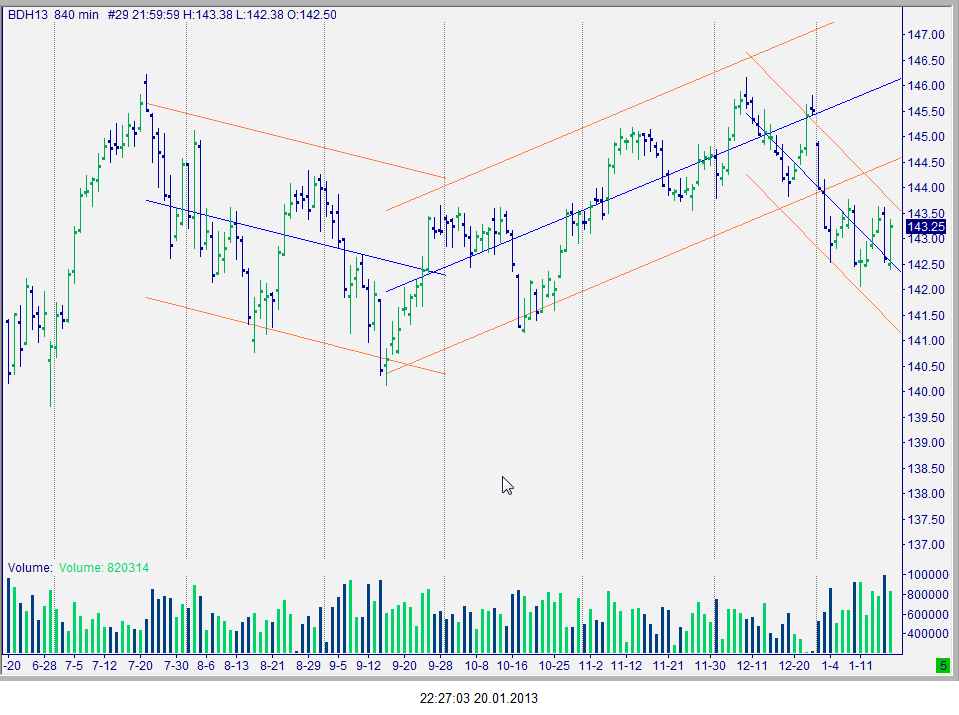The height and width of the screenshot is (715, 959).
Task: Click the 8-13 date label
Action: (236, 665)
